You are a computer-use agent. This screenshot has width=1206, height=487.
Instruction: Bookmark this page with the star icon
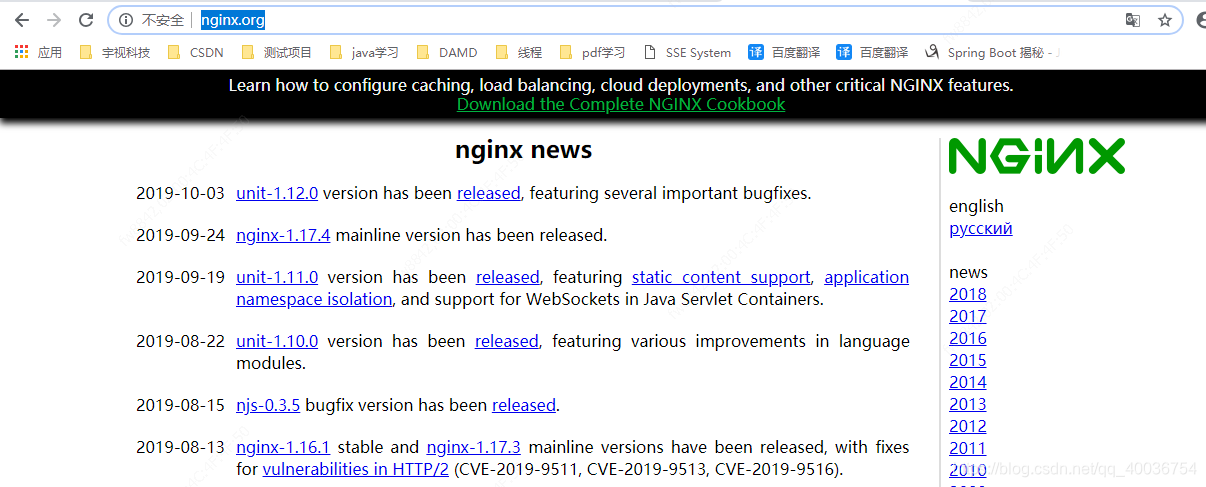coord(1165,20)
